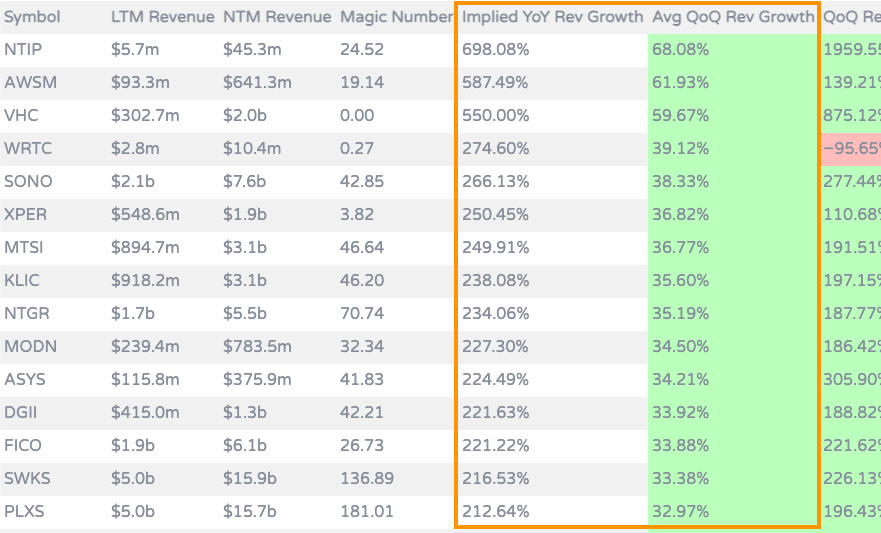Click Implied YoY growth 274.60%
This screenshot has height=533, width=881.
coord(496,149)
